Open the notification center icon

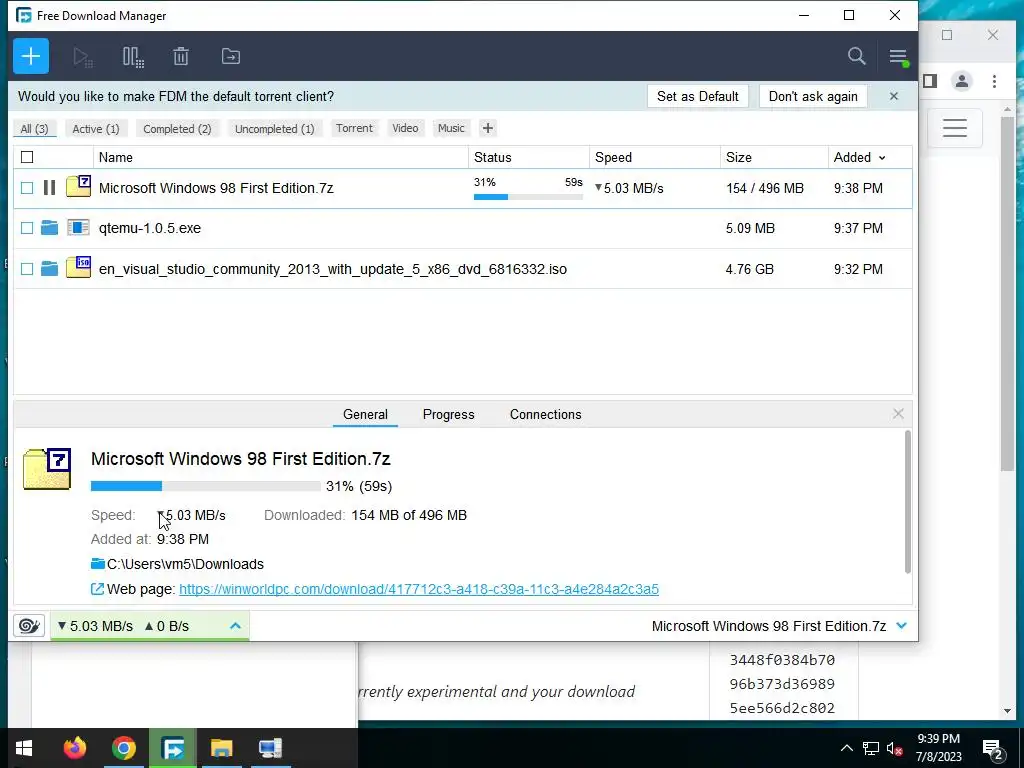click(x=993, y=750)
